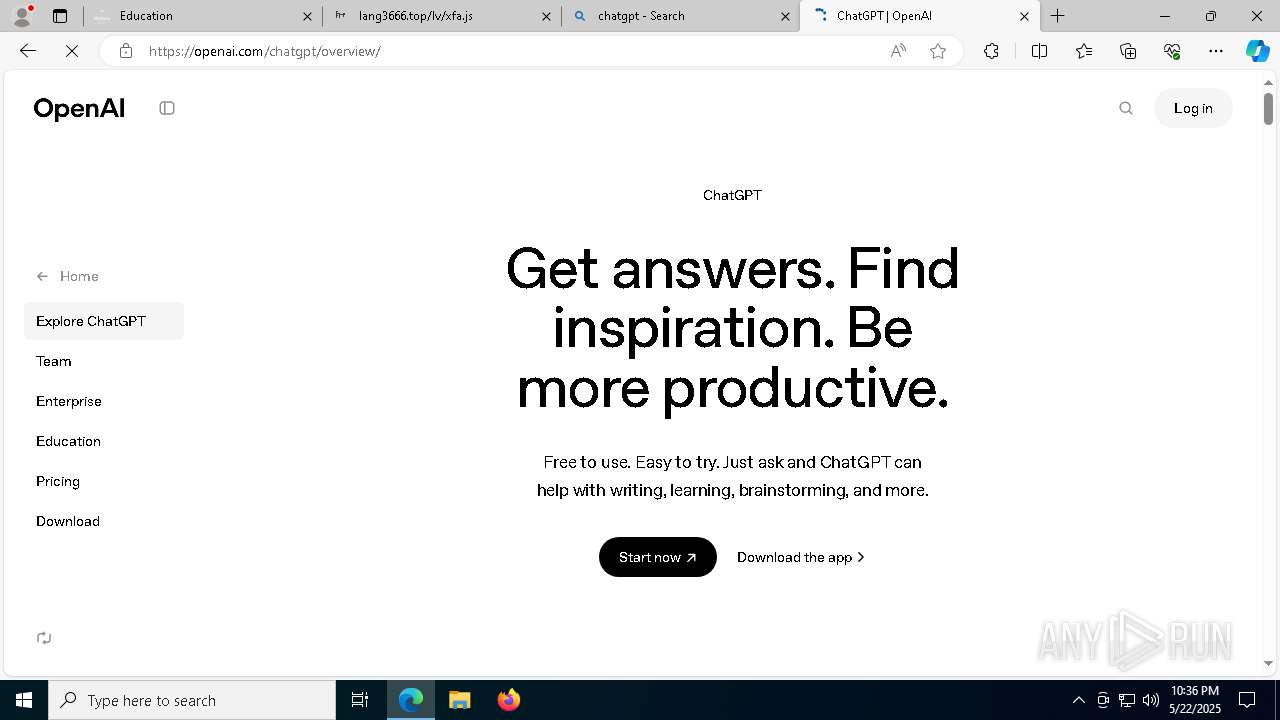The width and height of the screenshot is (1280, 720).
Task: Switch to chatgpt - Search tab
Action: click(680, 16)
